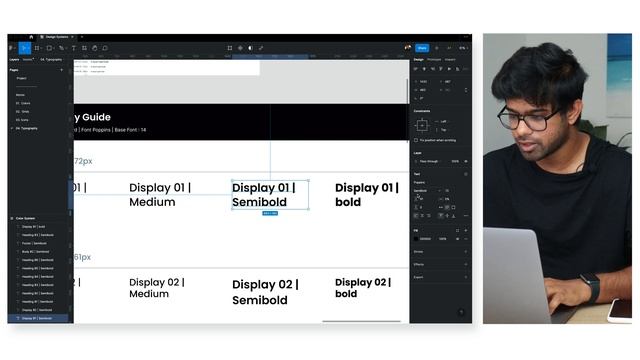640x360 pixels.
Task: Open the Move tool options arrow
Action: [x=29, y=48]
